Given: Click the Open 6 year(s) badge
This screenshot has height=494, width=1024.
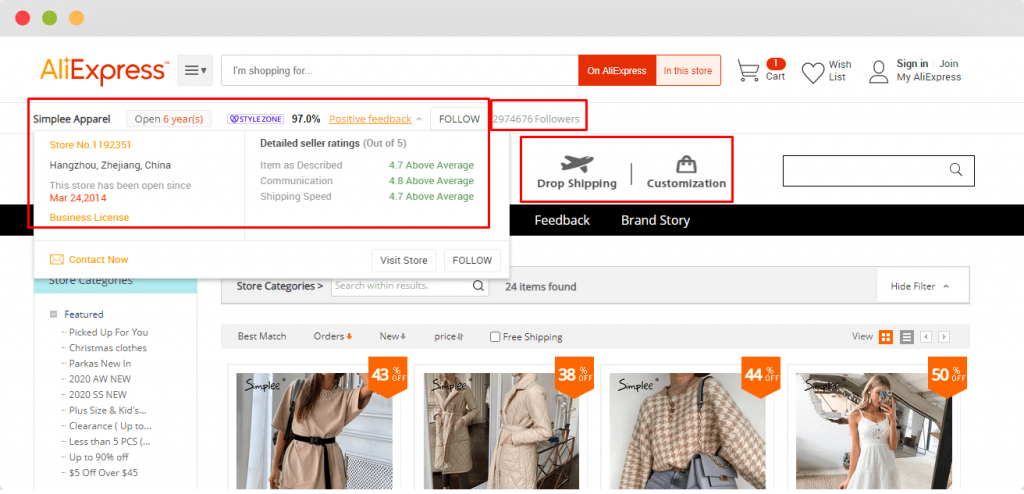Looking at the screenshot, I should click(168, 119).
